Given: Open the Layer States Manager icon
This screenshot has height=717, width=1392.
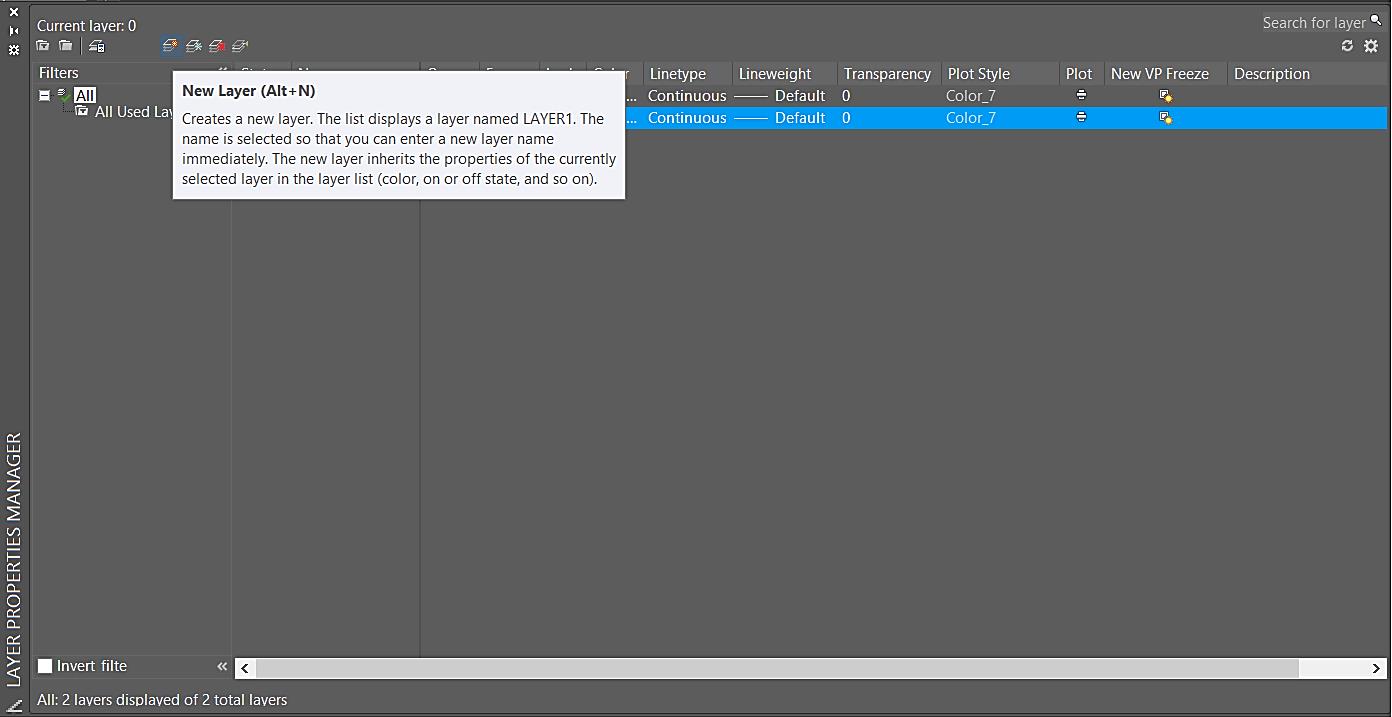Looking at the screenshot, I should point(97,46).
